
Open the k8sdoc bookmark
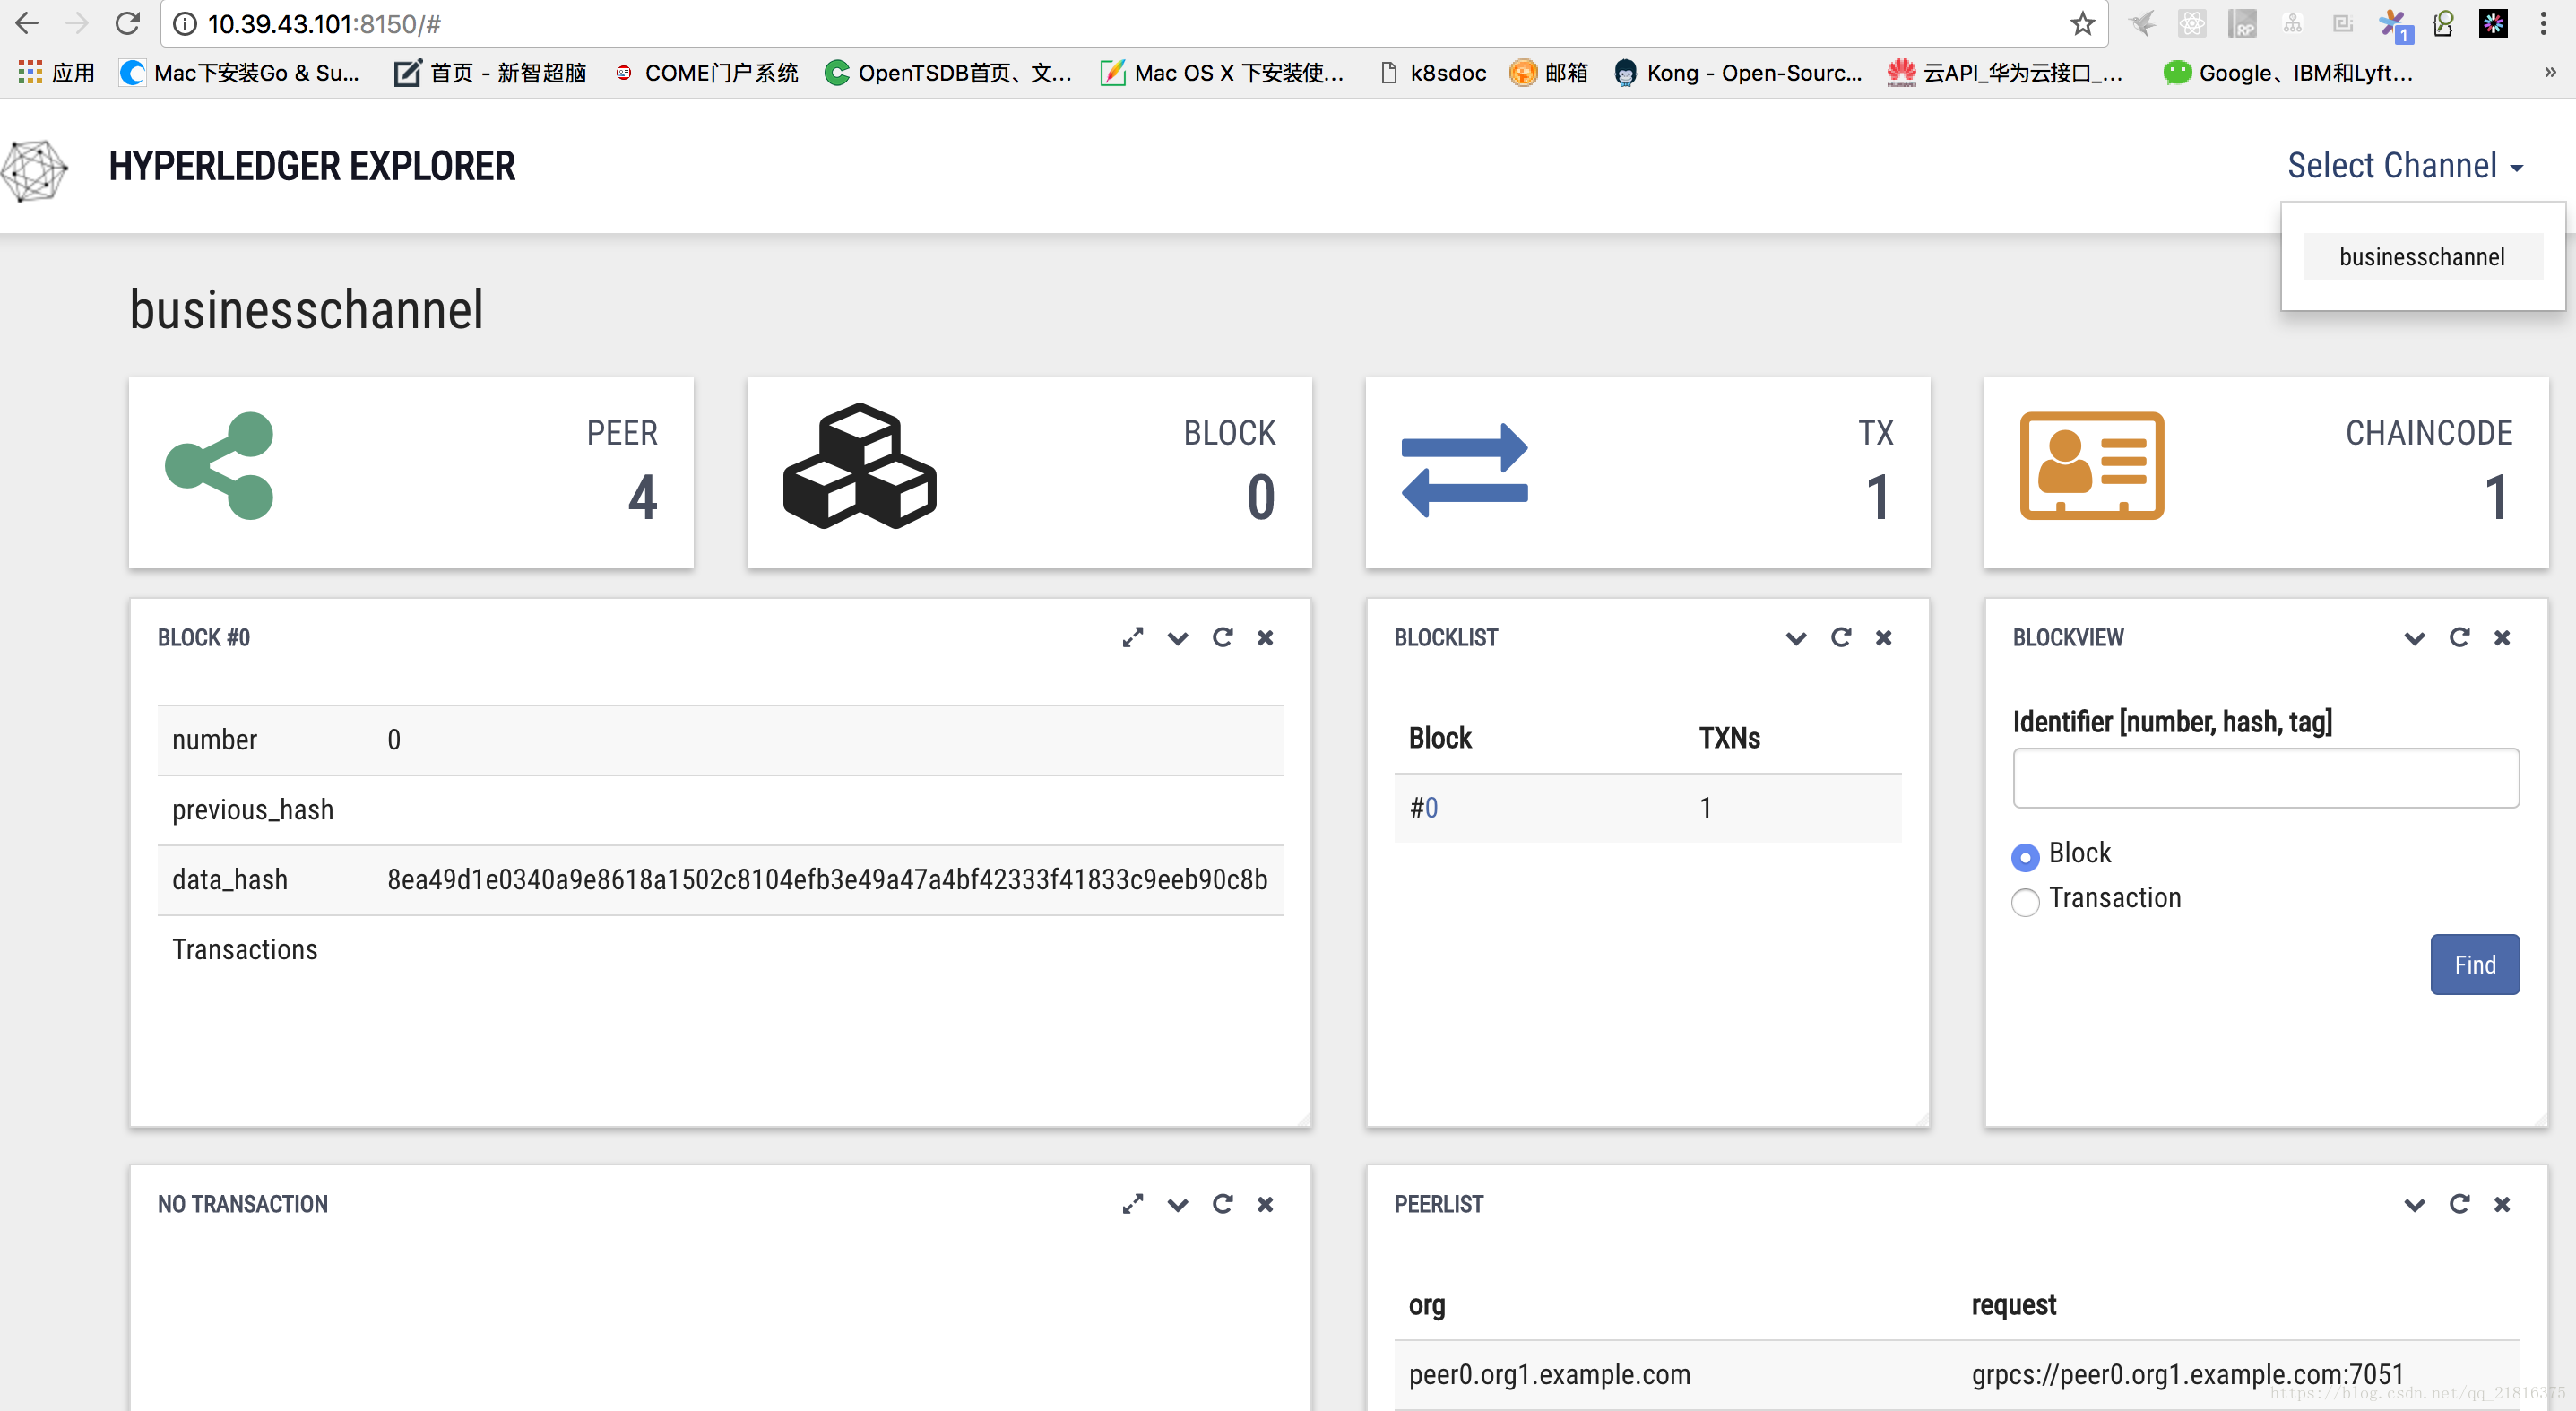(1432, 72)
